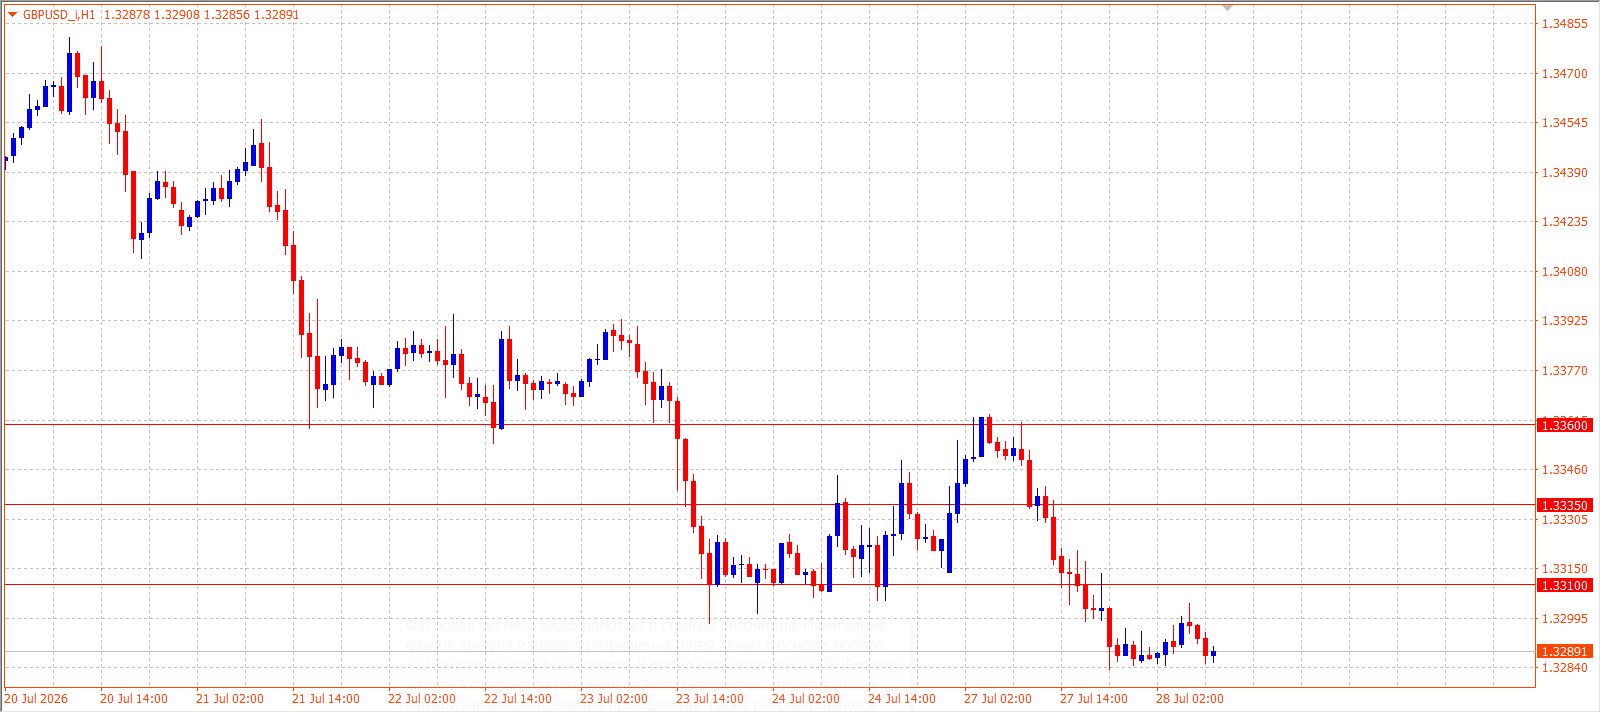Click price scale label 1.32840

click(x=1565, y=668)
